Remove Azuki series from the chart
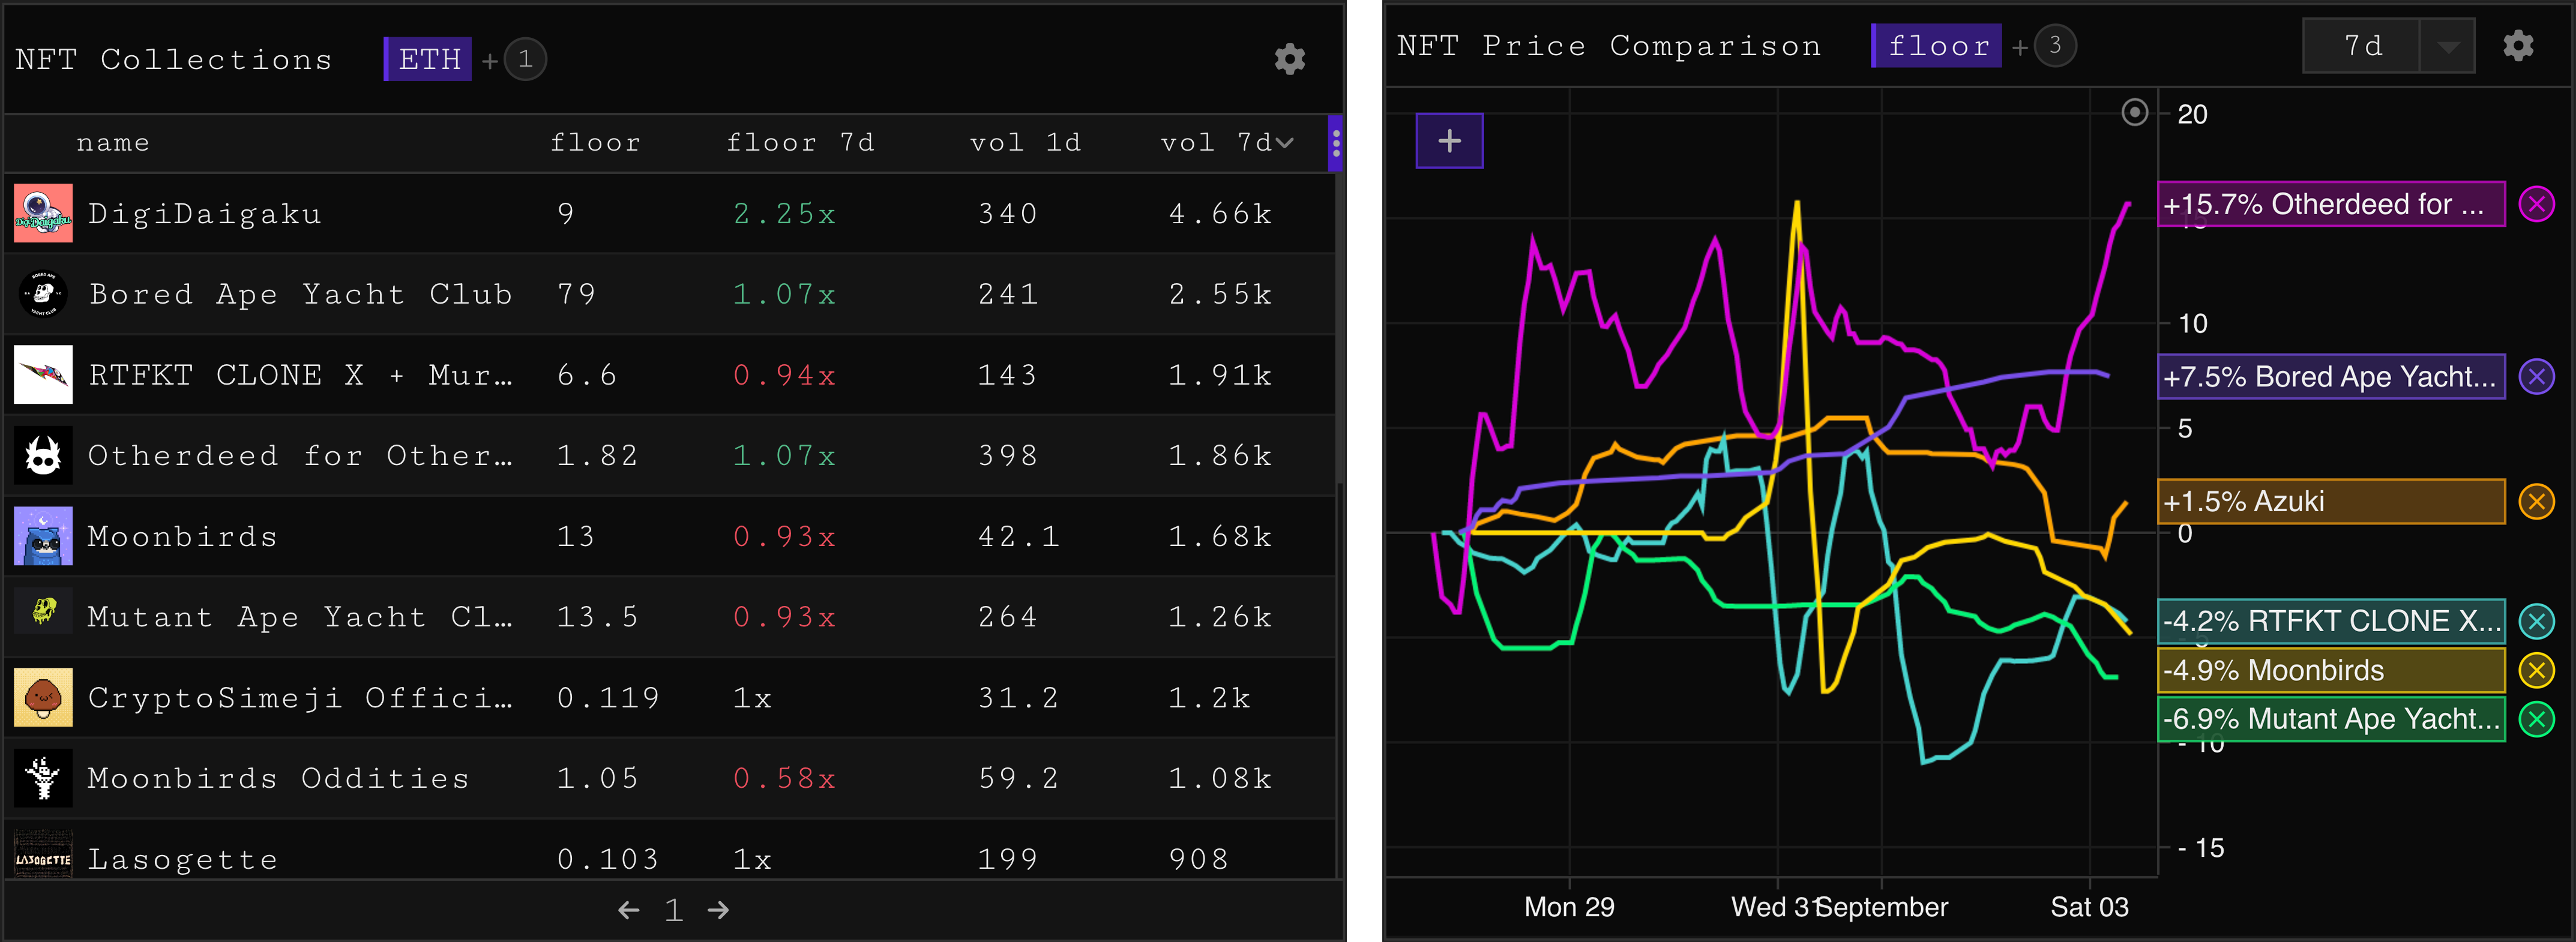 pos(2536,501)
